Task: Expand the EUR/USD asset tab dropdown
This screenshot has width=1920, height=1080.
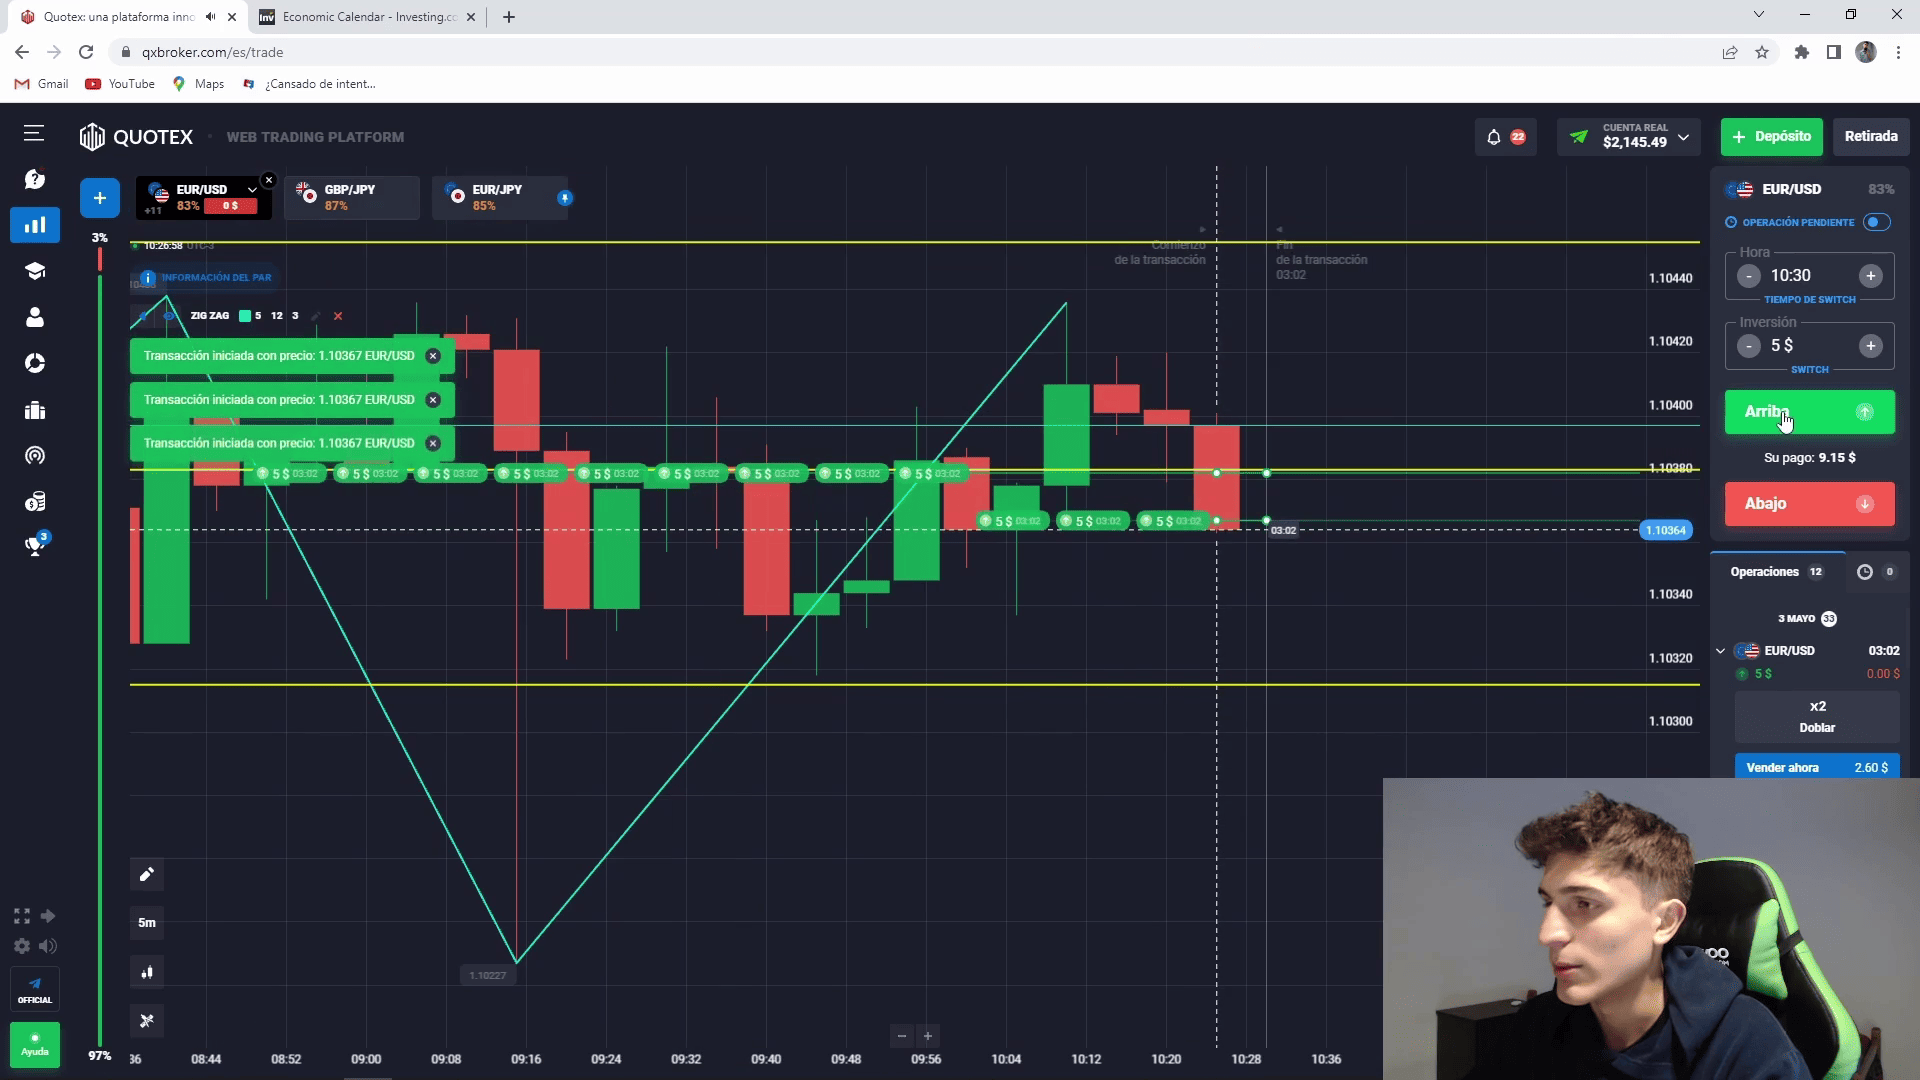Action: click(x=252, y=190)
